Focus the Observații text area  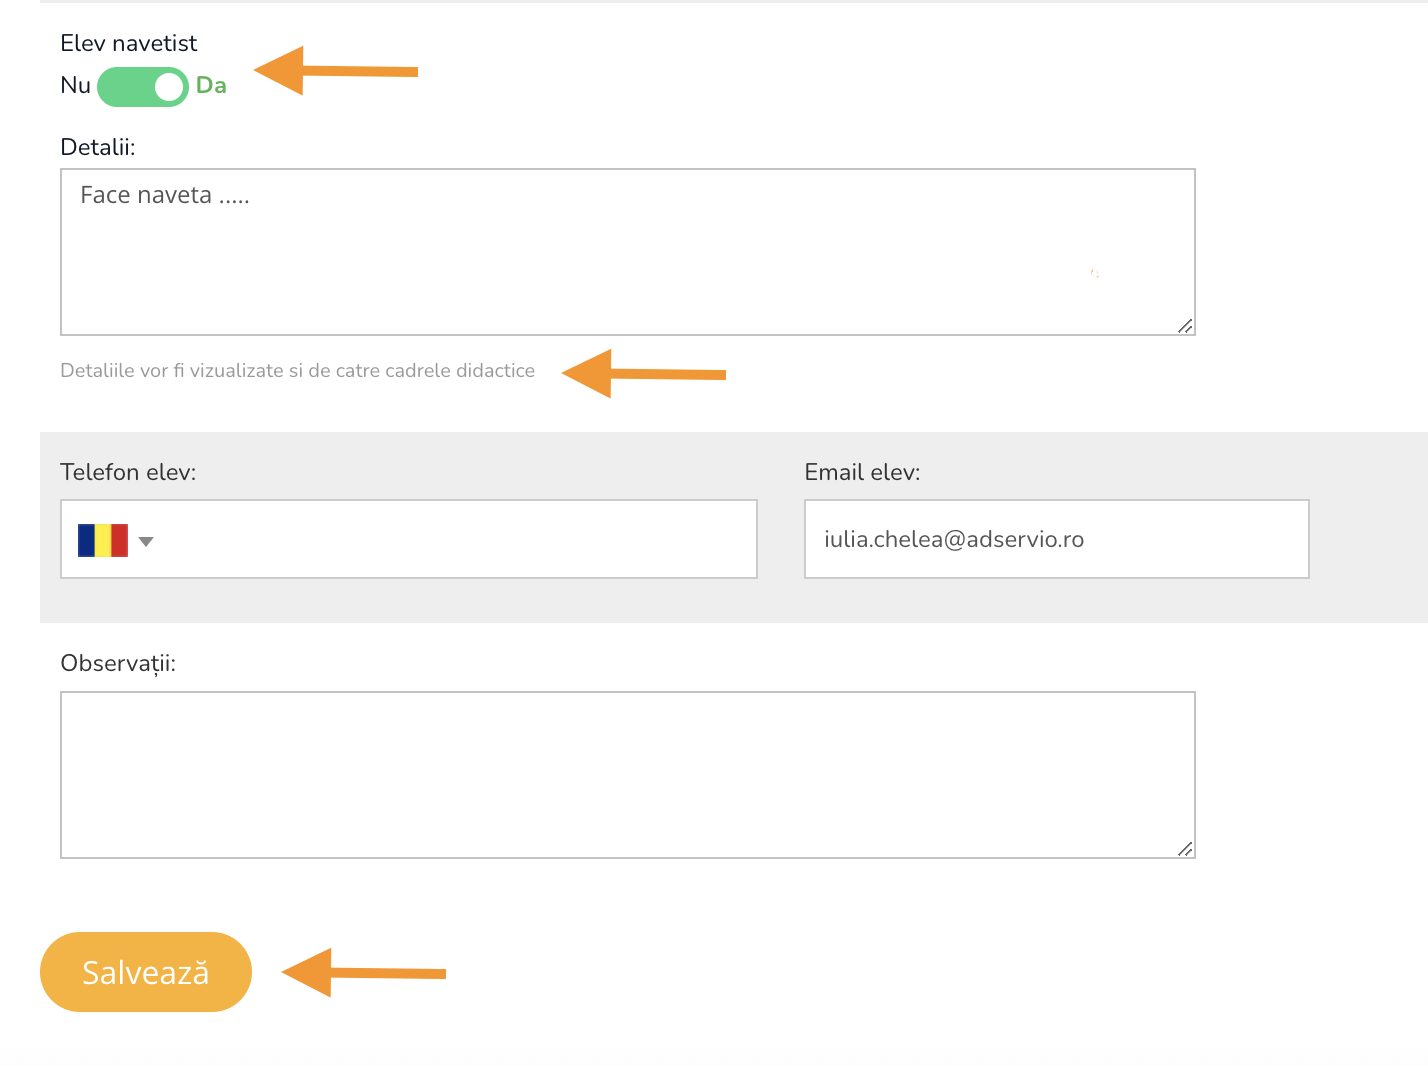[627, 775]
